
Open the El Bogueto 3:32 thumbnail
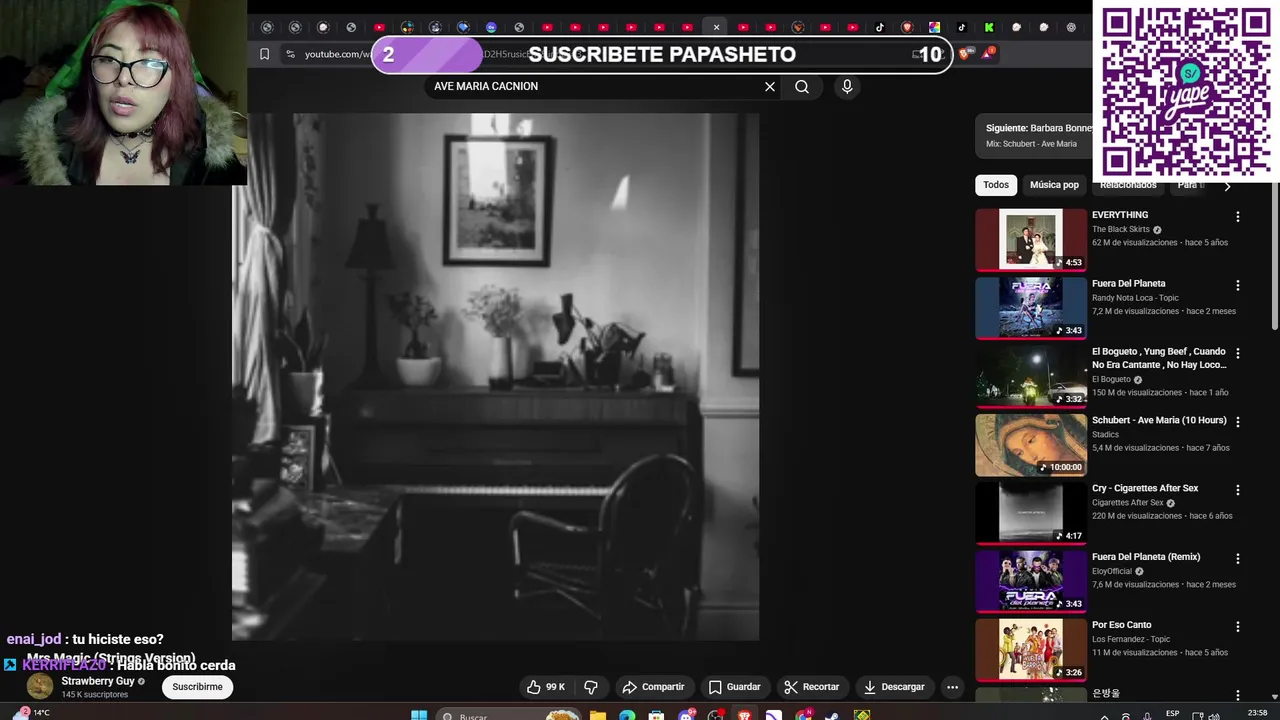pos(1031,376)
